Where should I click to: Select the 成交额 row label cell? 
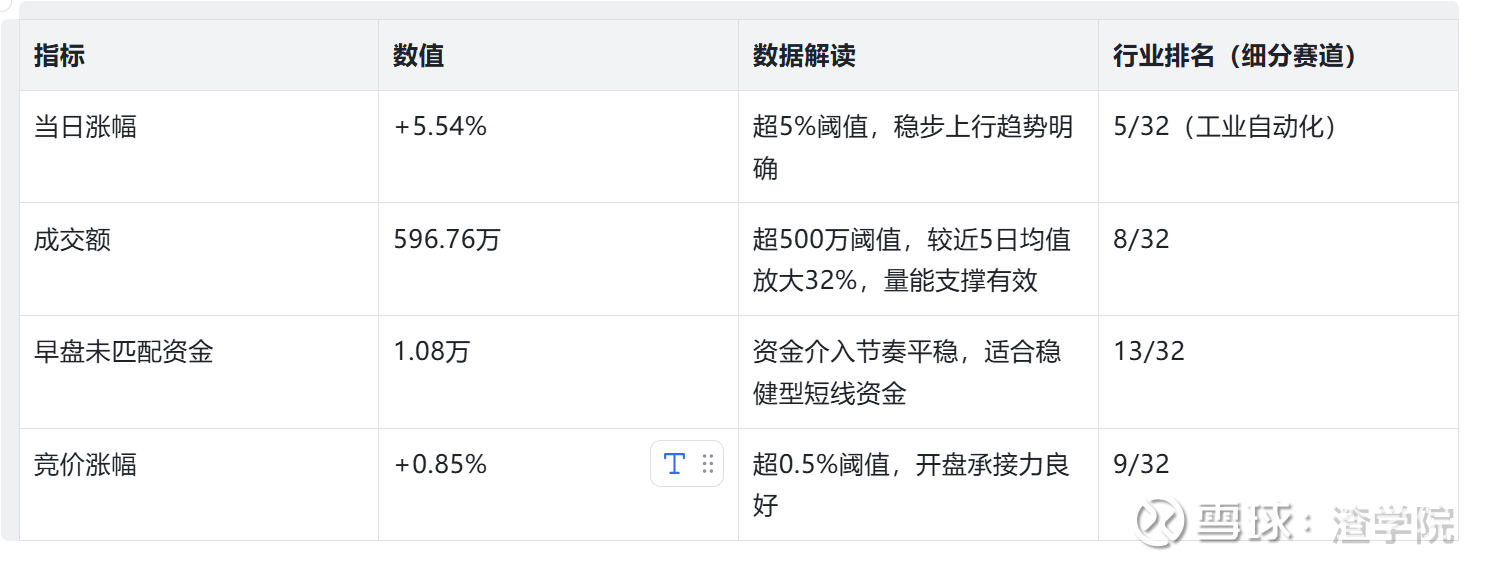point(72,240)
